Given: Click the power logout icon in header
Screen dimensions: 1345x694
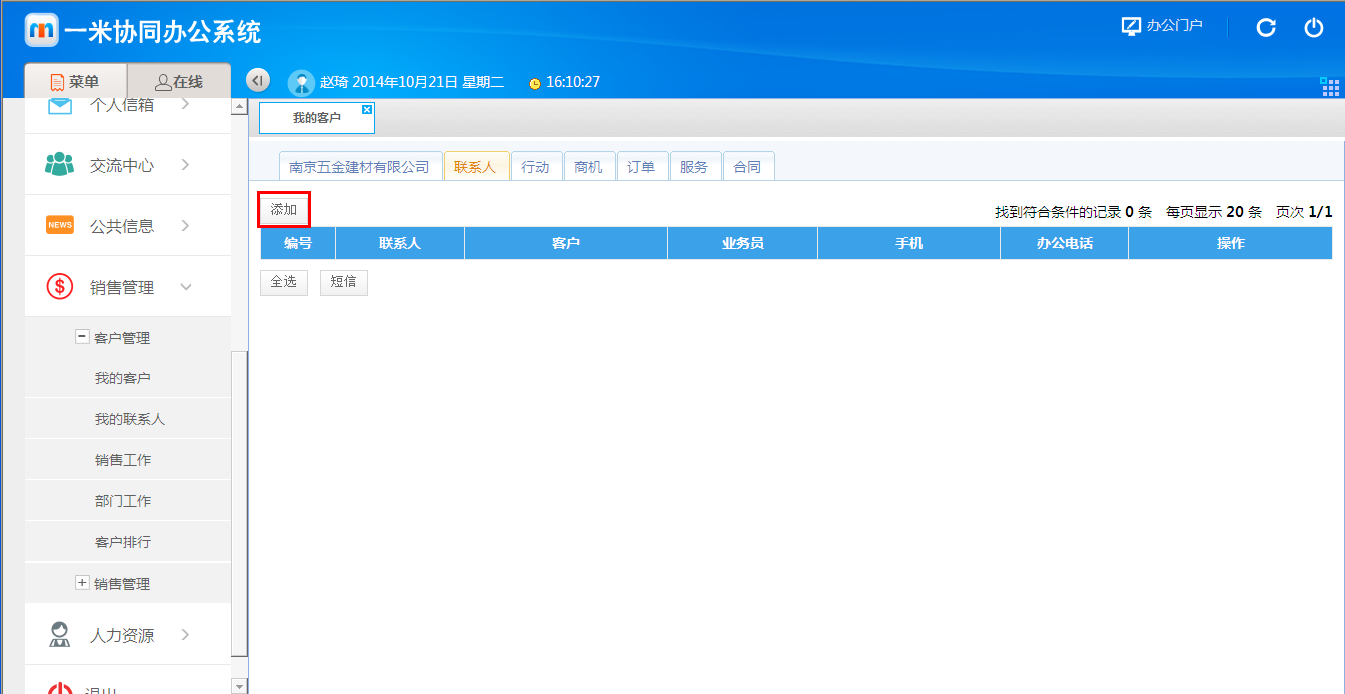Looking at the screenshot, I should [x=1314, y=28].
